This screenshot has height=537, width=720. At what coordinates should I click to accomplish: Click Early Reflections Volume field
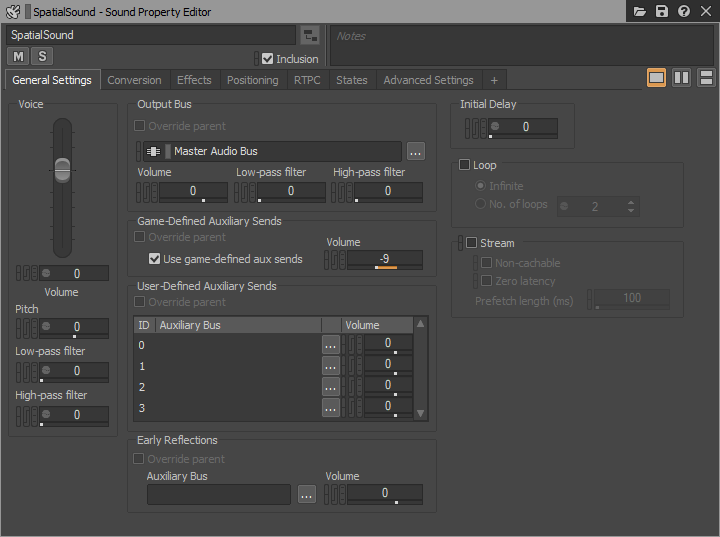pos(385,494)
